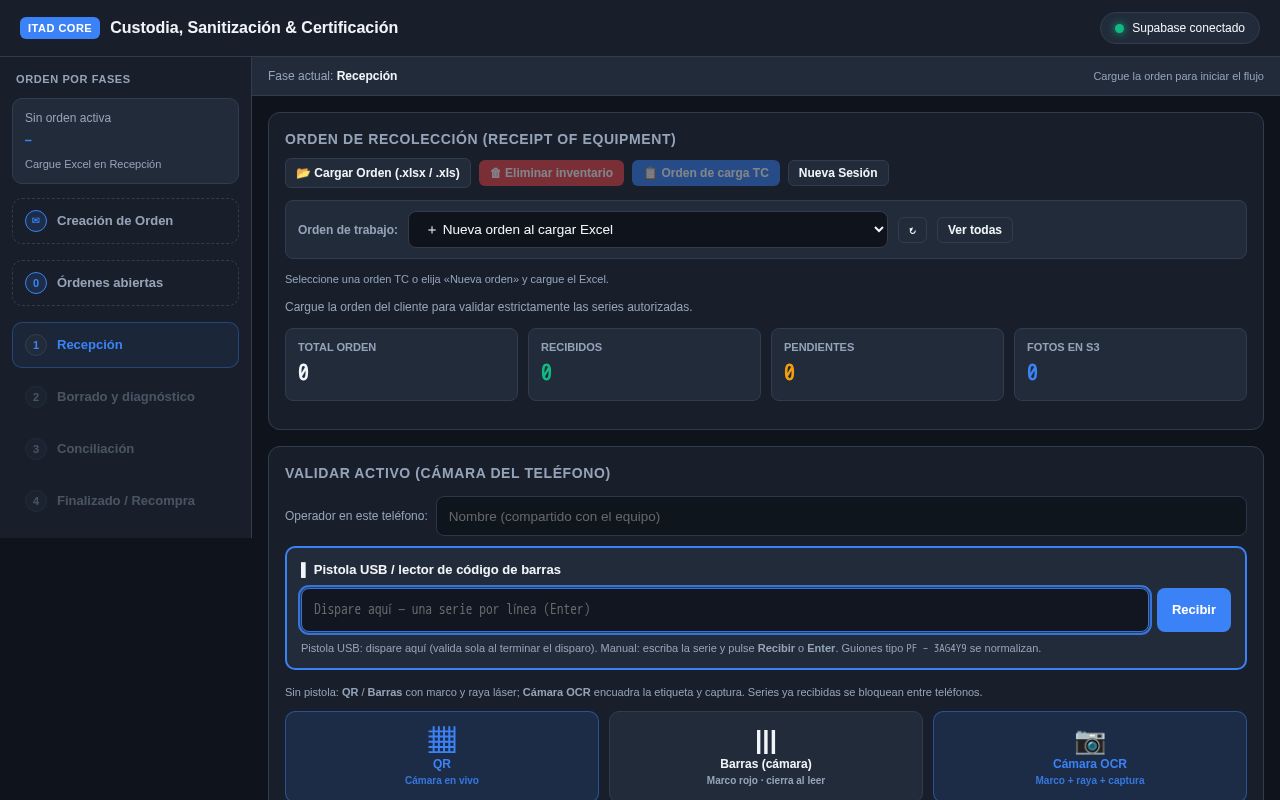Open the Conciliación phase label
Viewport: 1280px width, 800px height.
pos(95,449)
